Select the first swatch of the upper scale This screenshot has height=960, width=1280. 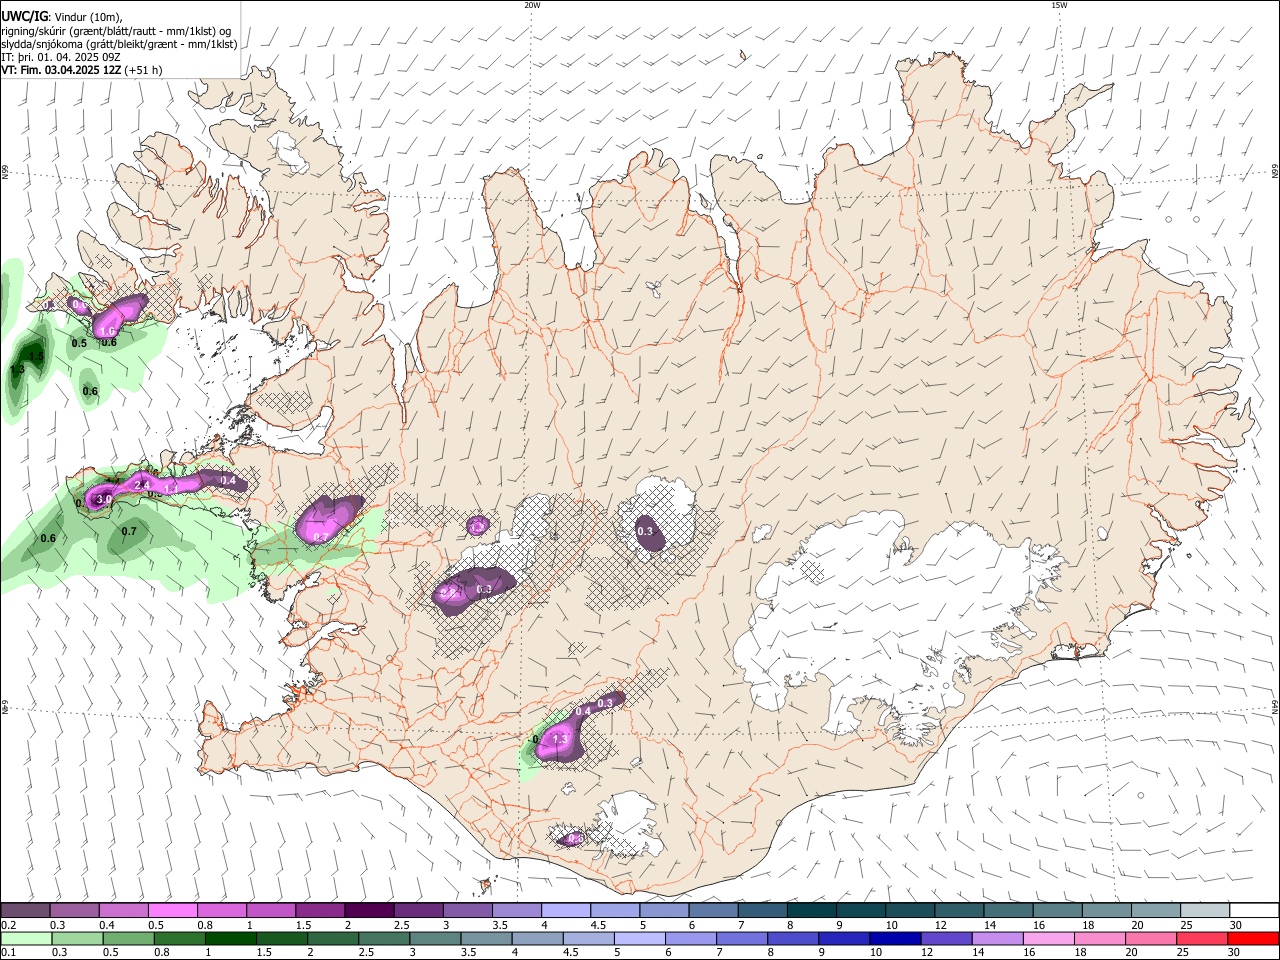(25, 910)
